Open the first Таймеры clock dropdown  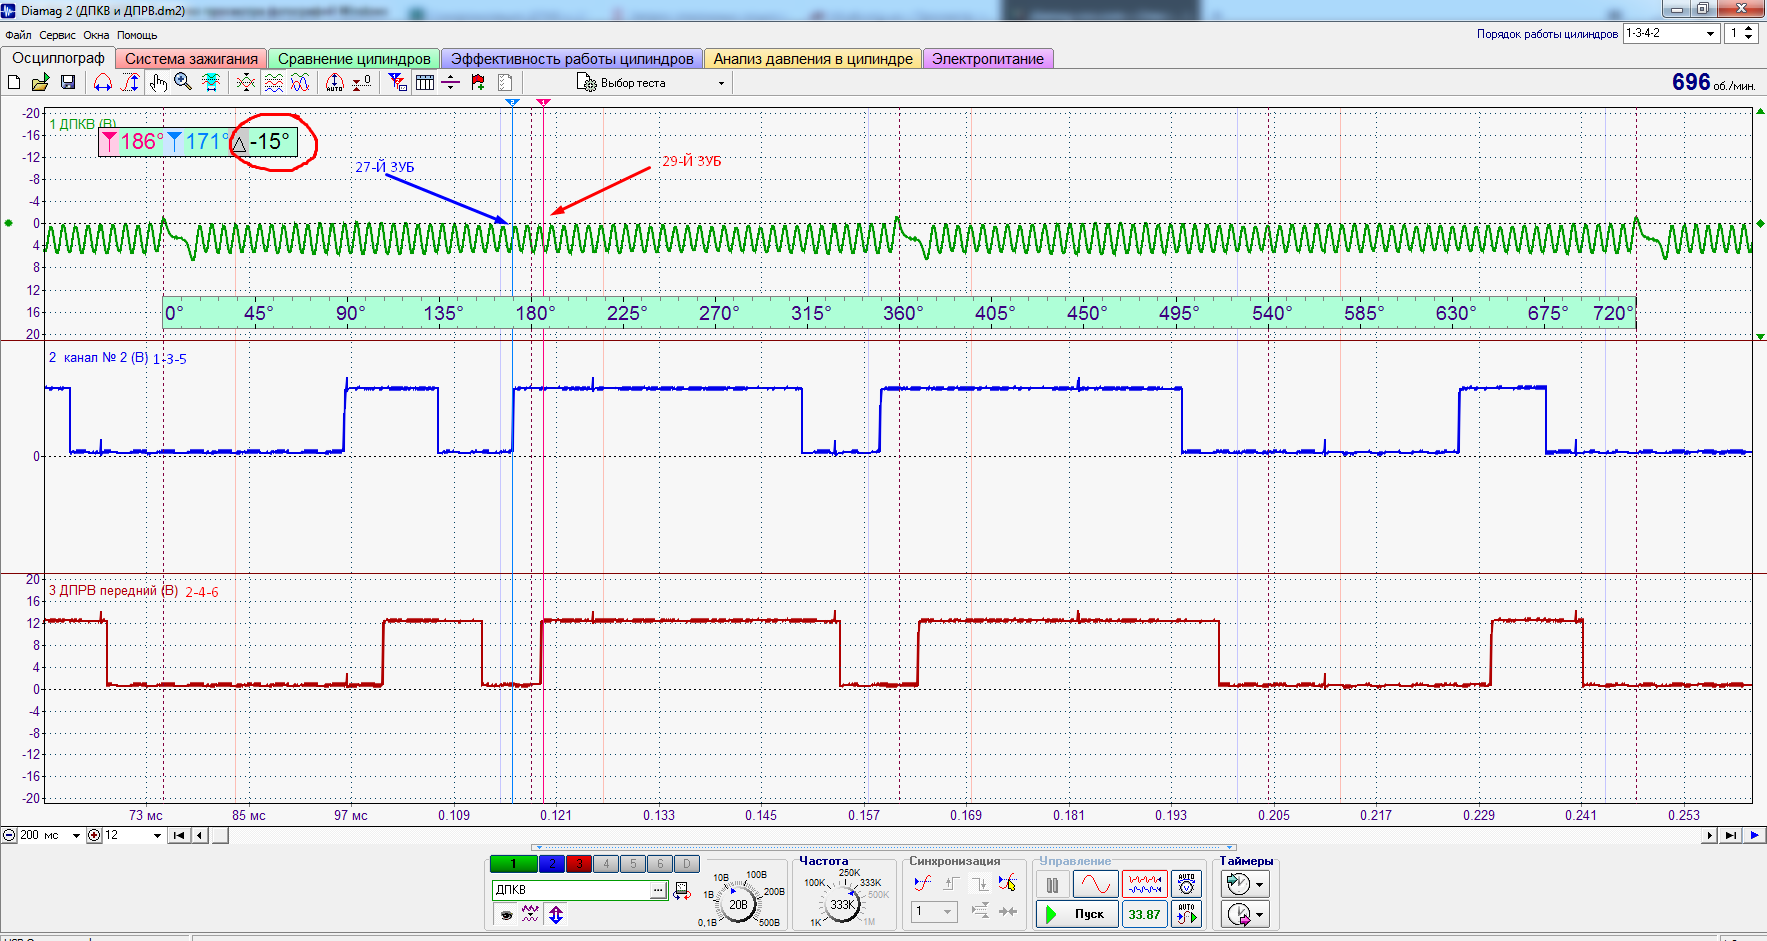tap(1245, 884)
